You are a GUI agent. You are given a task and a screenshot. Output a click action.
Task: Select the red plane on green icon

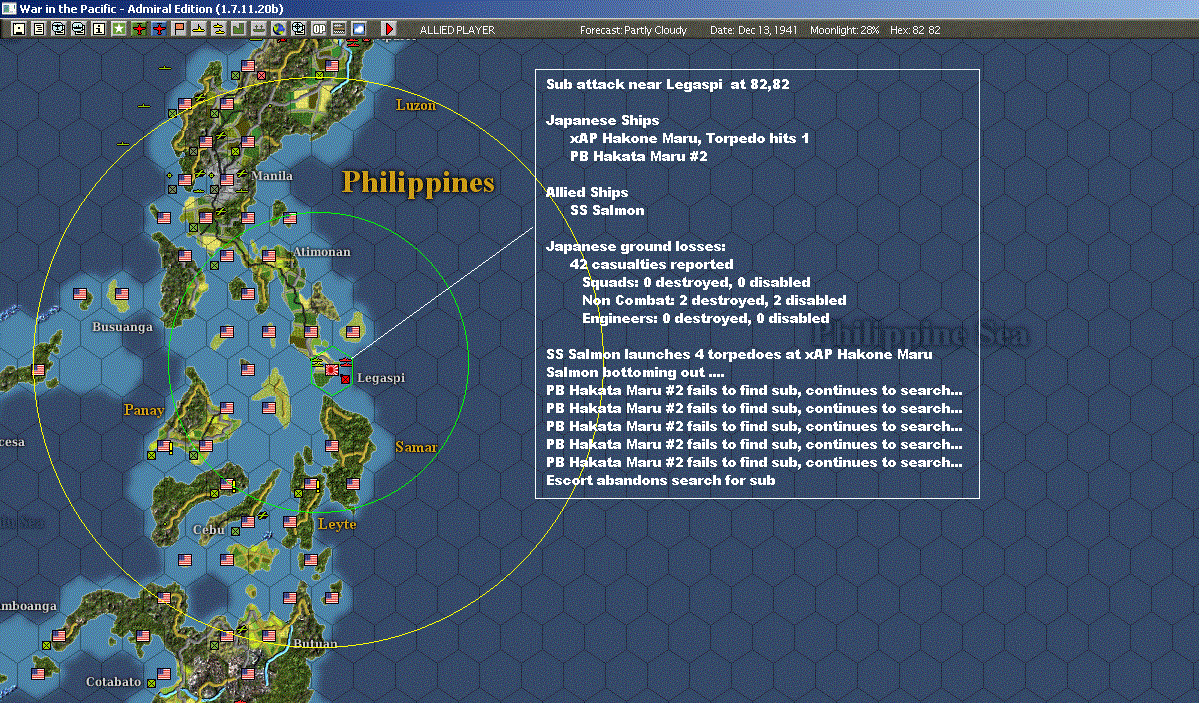139,29
